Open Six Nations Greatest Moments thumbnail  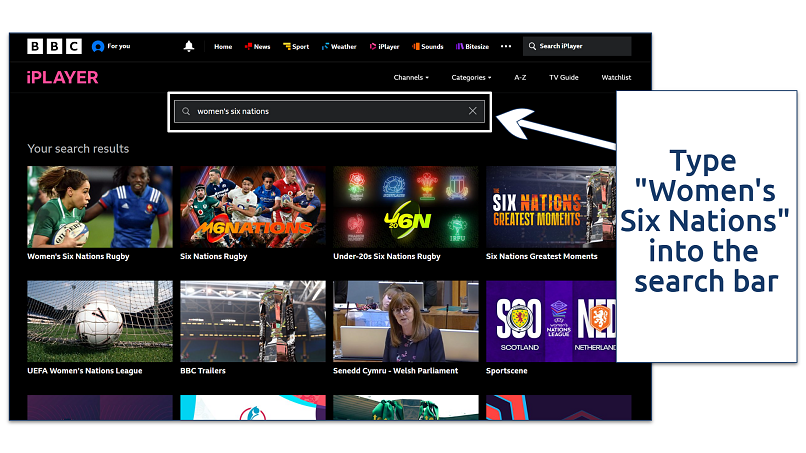[x=551, y=207]
